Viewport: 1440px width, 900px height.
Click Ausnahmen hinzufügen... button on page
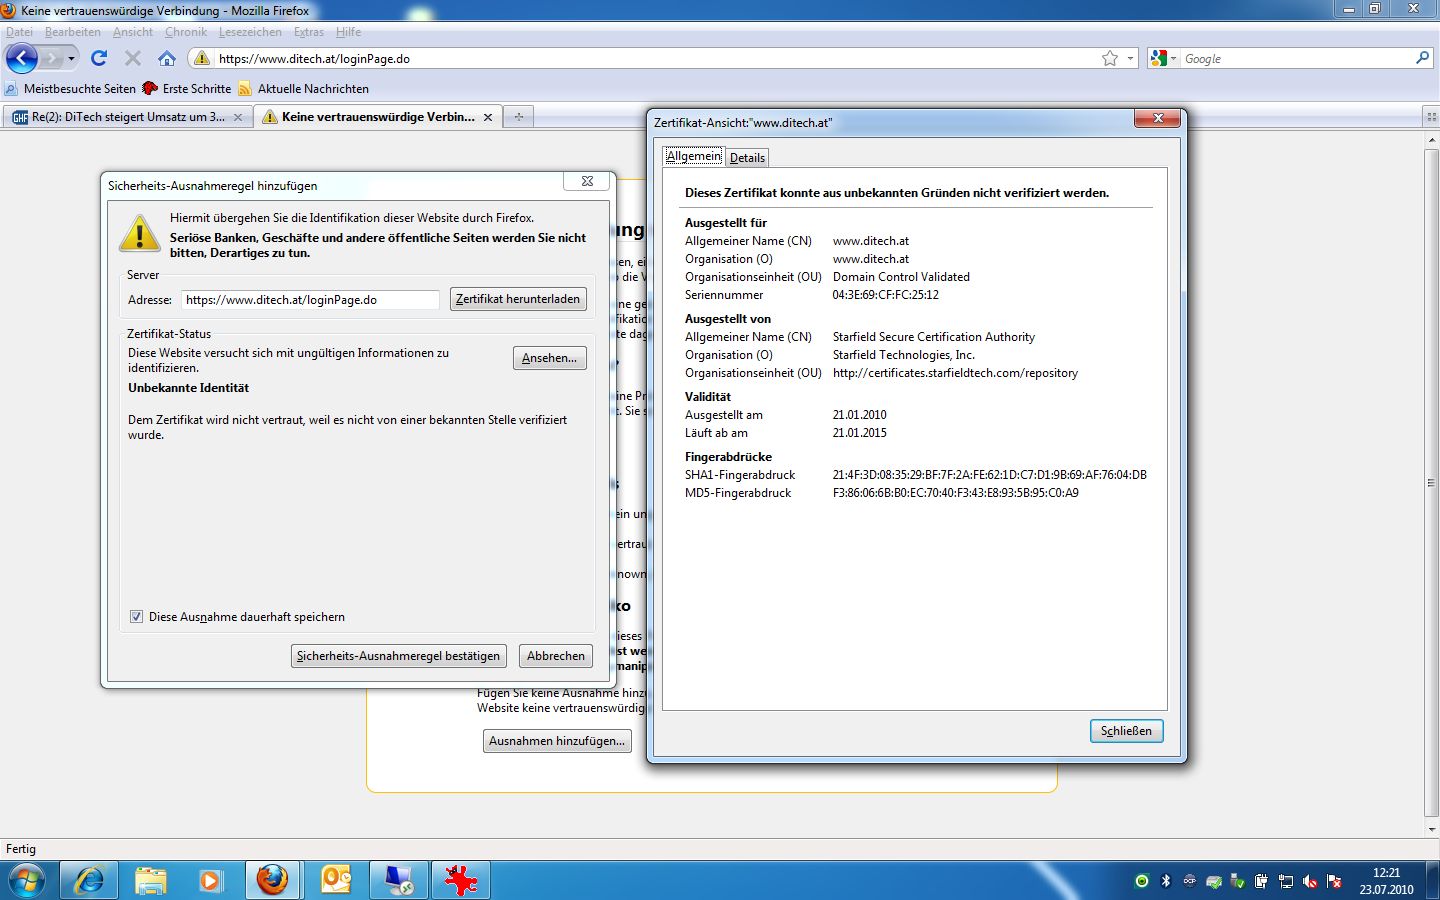[557, 741]
